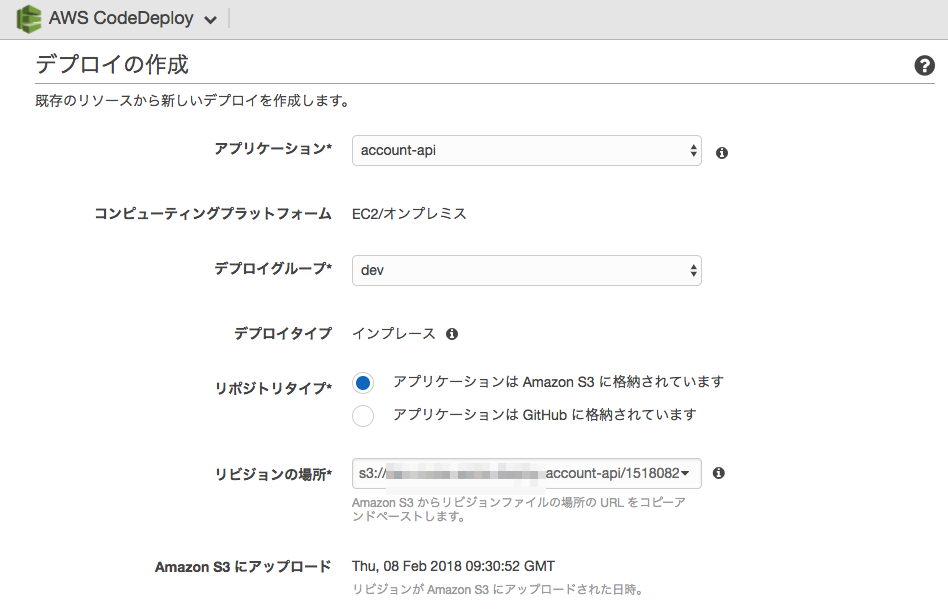Click the info icon next to the application selector
948x613 pixels.
click(x=722, y=151)
